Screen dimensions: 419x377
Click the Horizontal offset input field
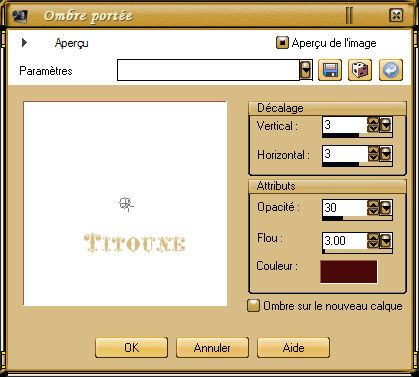click(x=345, y=154)
